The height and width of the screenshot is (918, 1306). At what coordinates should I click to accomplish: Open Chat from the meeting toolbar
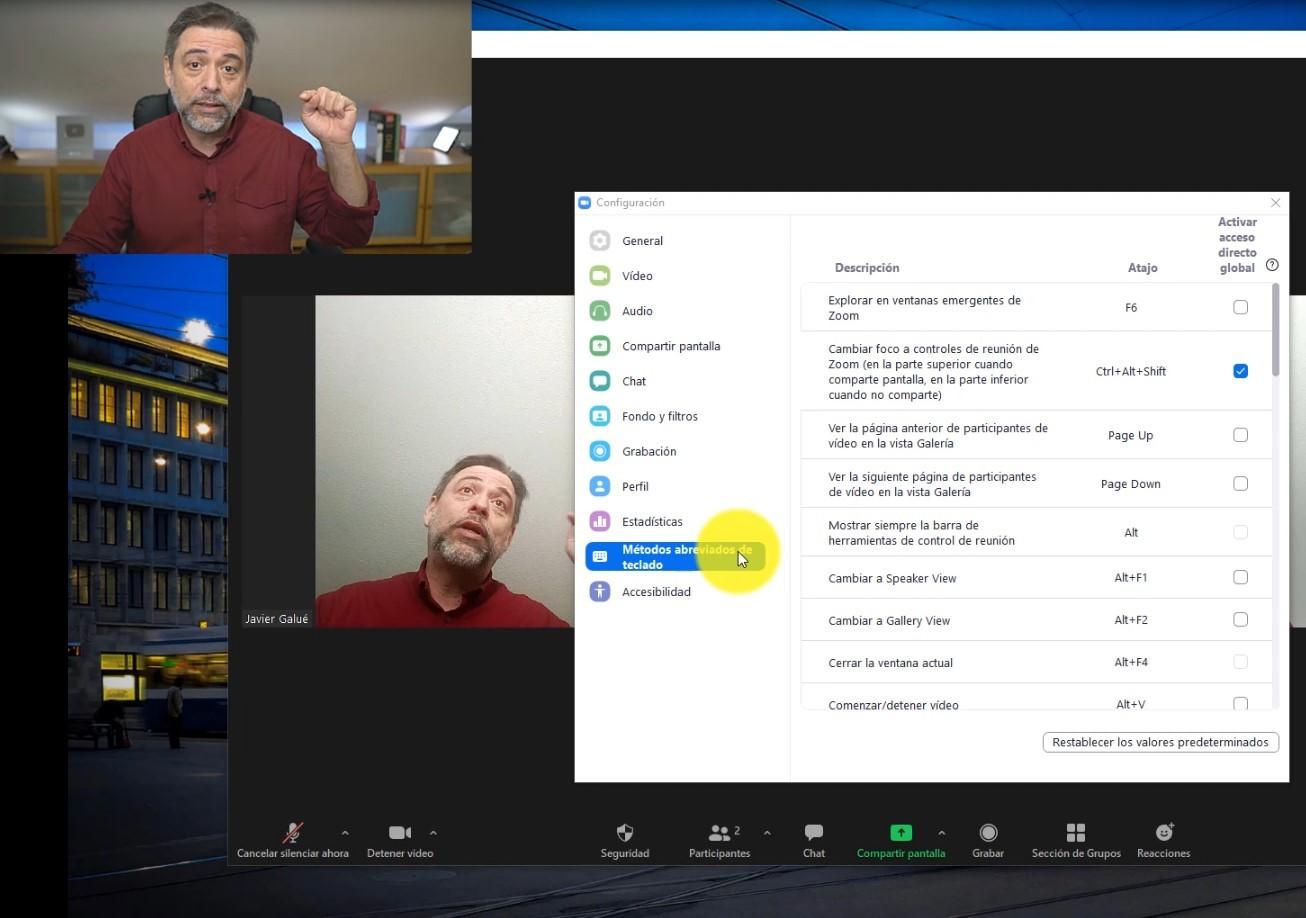coord(814,833)
